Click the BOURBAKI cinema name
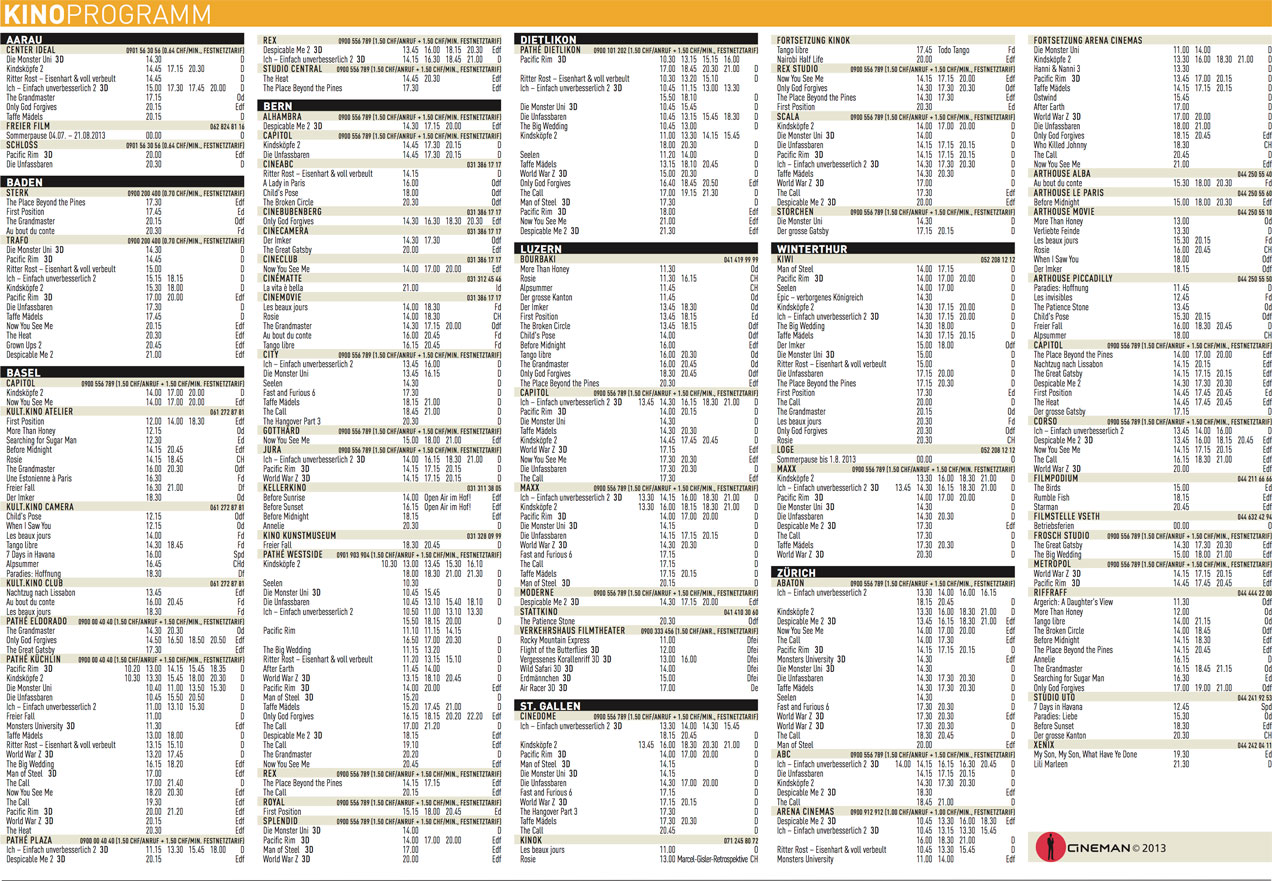Screen dimensions: 1272x881 pos(538,259)
